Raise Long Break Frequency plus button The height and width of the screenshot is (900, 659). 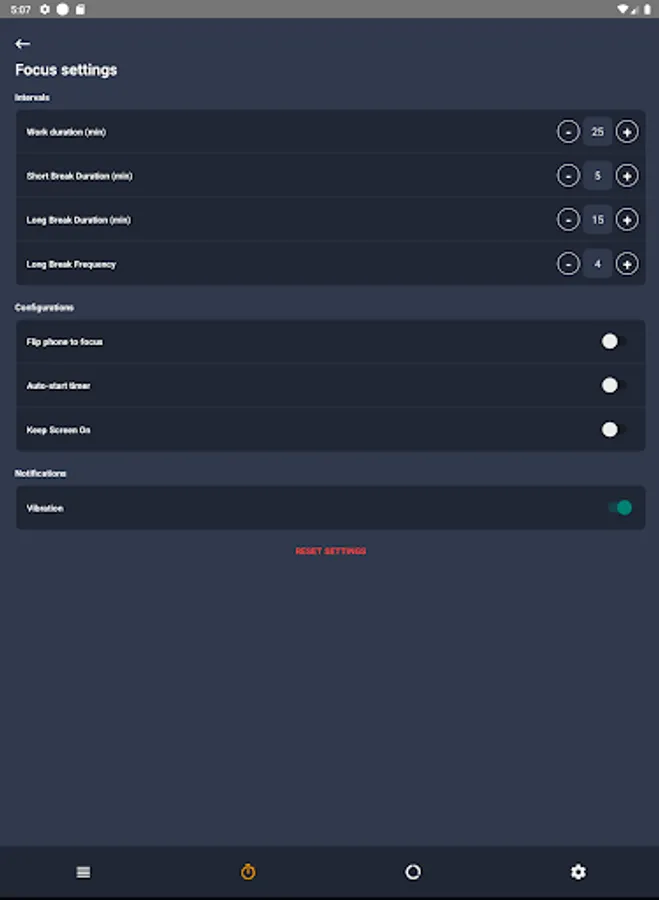pos(626,264)
